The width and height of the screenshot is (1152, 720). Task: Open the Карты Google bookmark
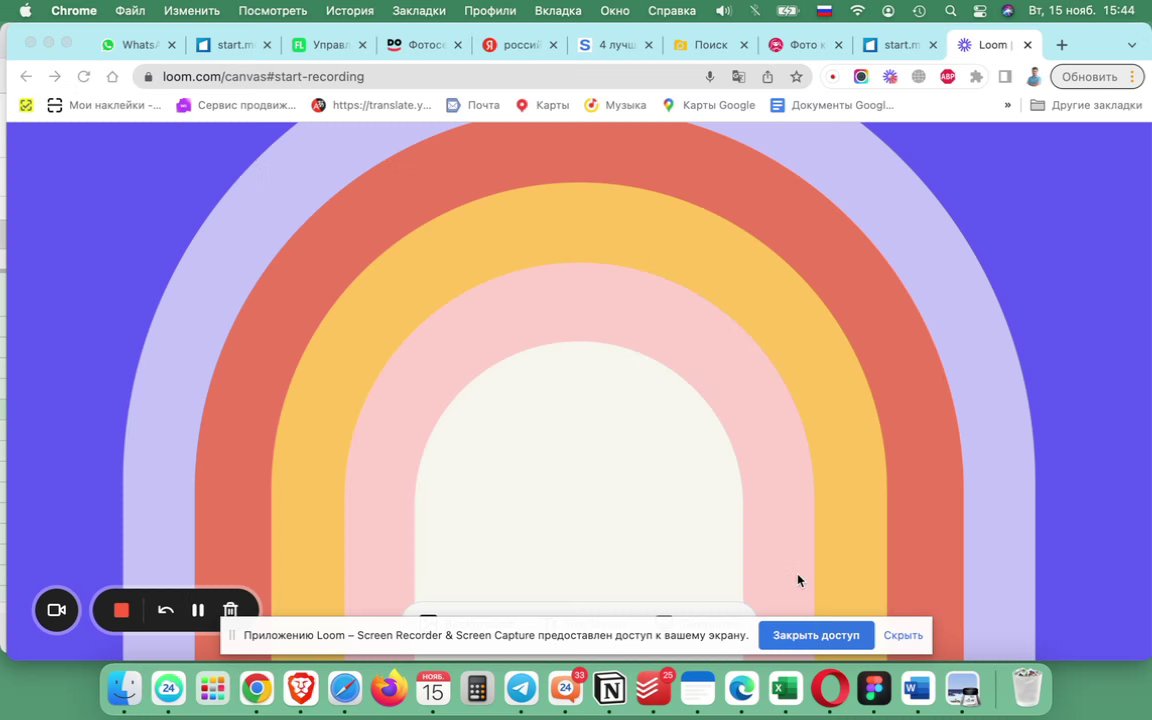[708, 105]
